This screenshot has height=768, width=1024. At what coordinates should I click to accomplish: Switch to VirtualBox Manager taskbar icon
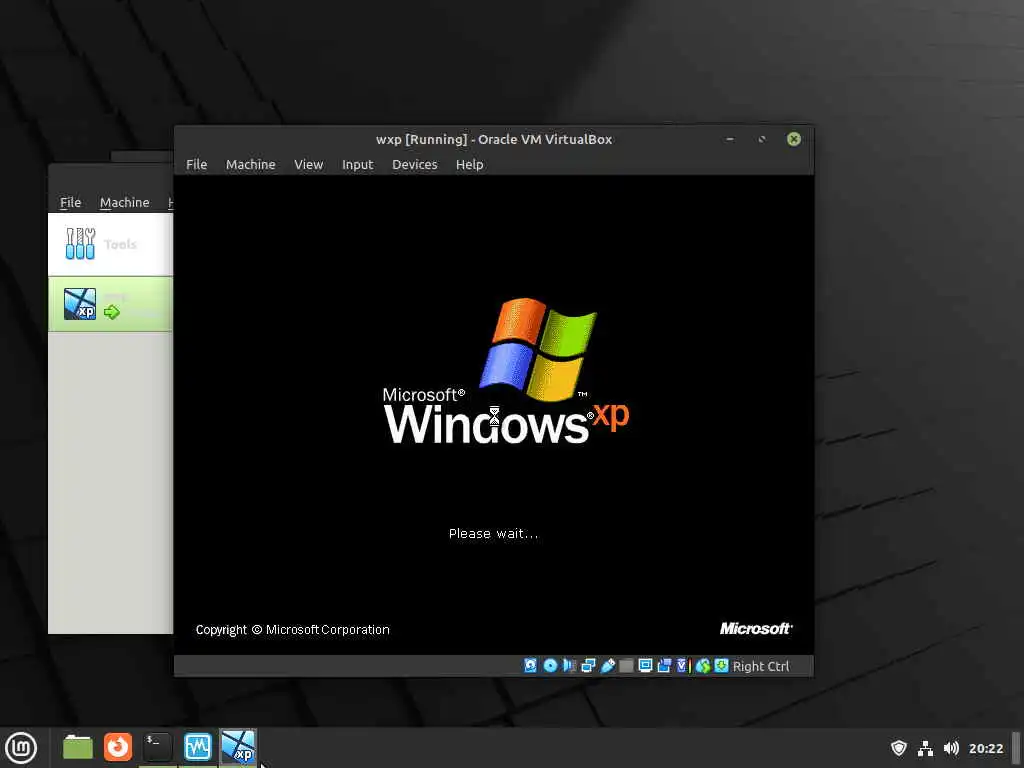tap(197, 747)
